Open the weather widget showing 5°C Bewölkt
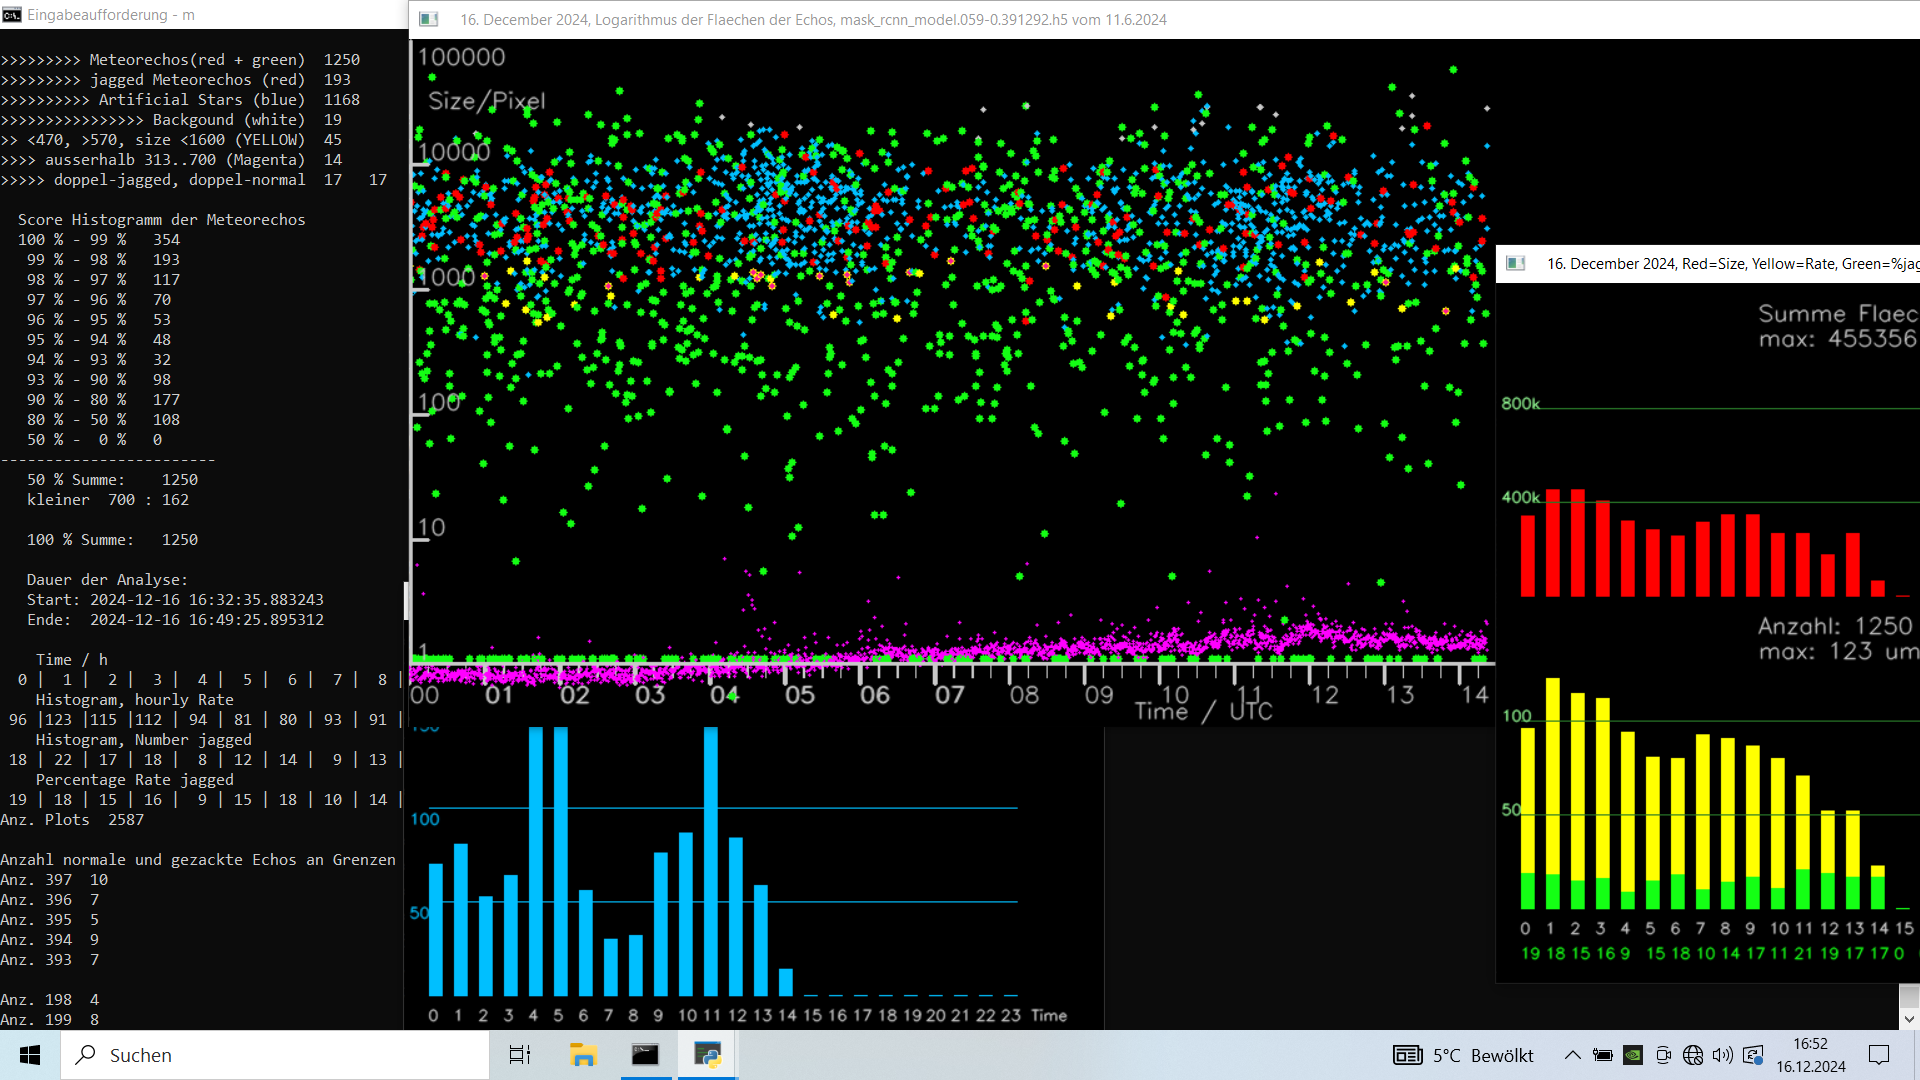 pos(1463,1055)
